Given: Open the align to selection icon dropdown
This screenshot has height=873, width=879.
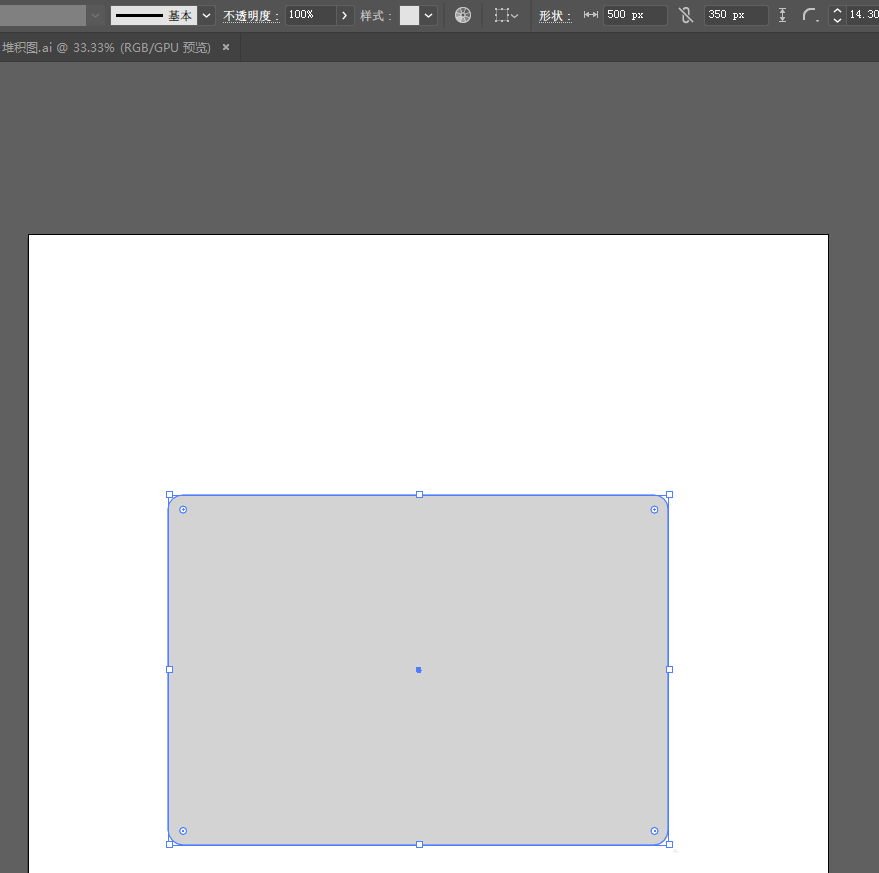Looking at the screenshot, I should click(x=506, y=15).
